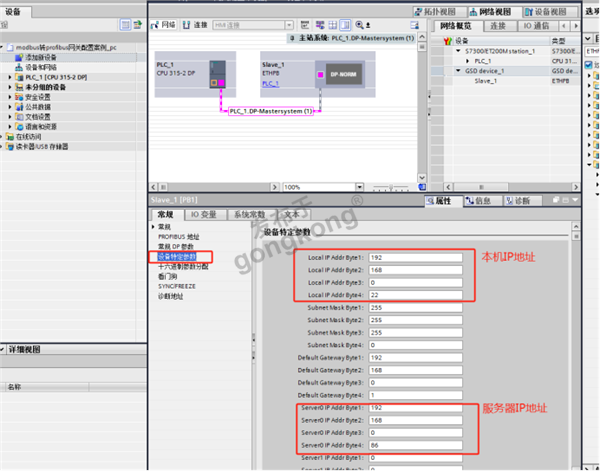The width and height of the screenshot is (600, 471).
Task: Toggle the highlighted page-layout toolbar icon
Action: (x=345, y=25)
